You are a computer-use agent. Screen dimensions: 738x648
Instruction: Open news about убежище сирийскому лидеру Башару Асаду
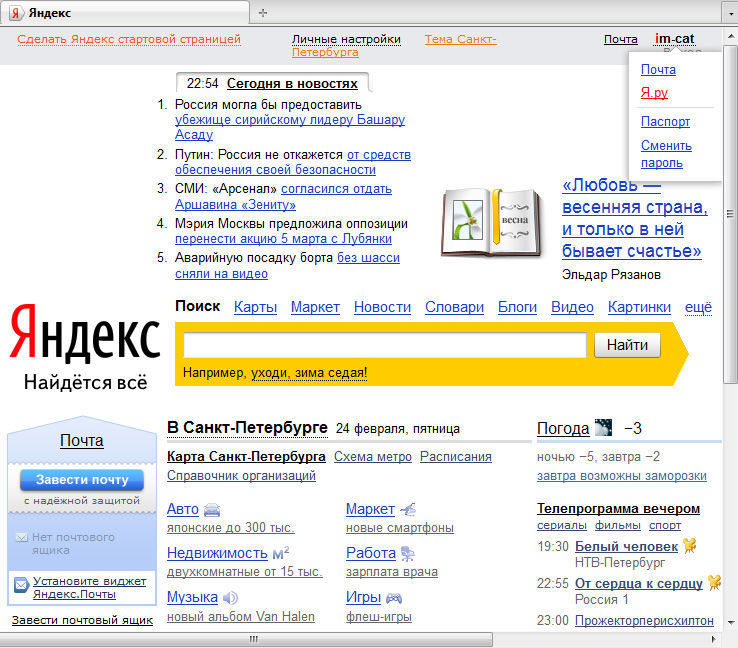coord(290,127)
